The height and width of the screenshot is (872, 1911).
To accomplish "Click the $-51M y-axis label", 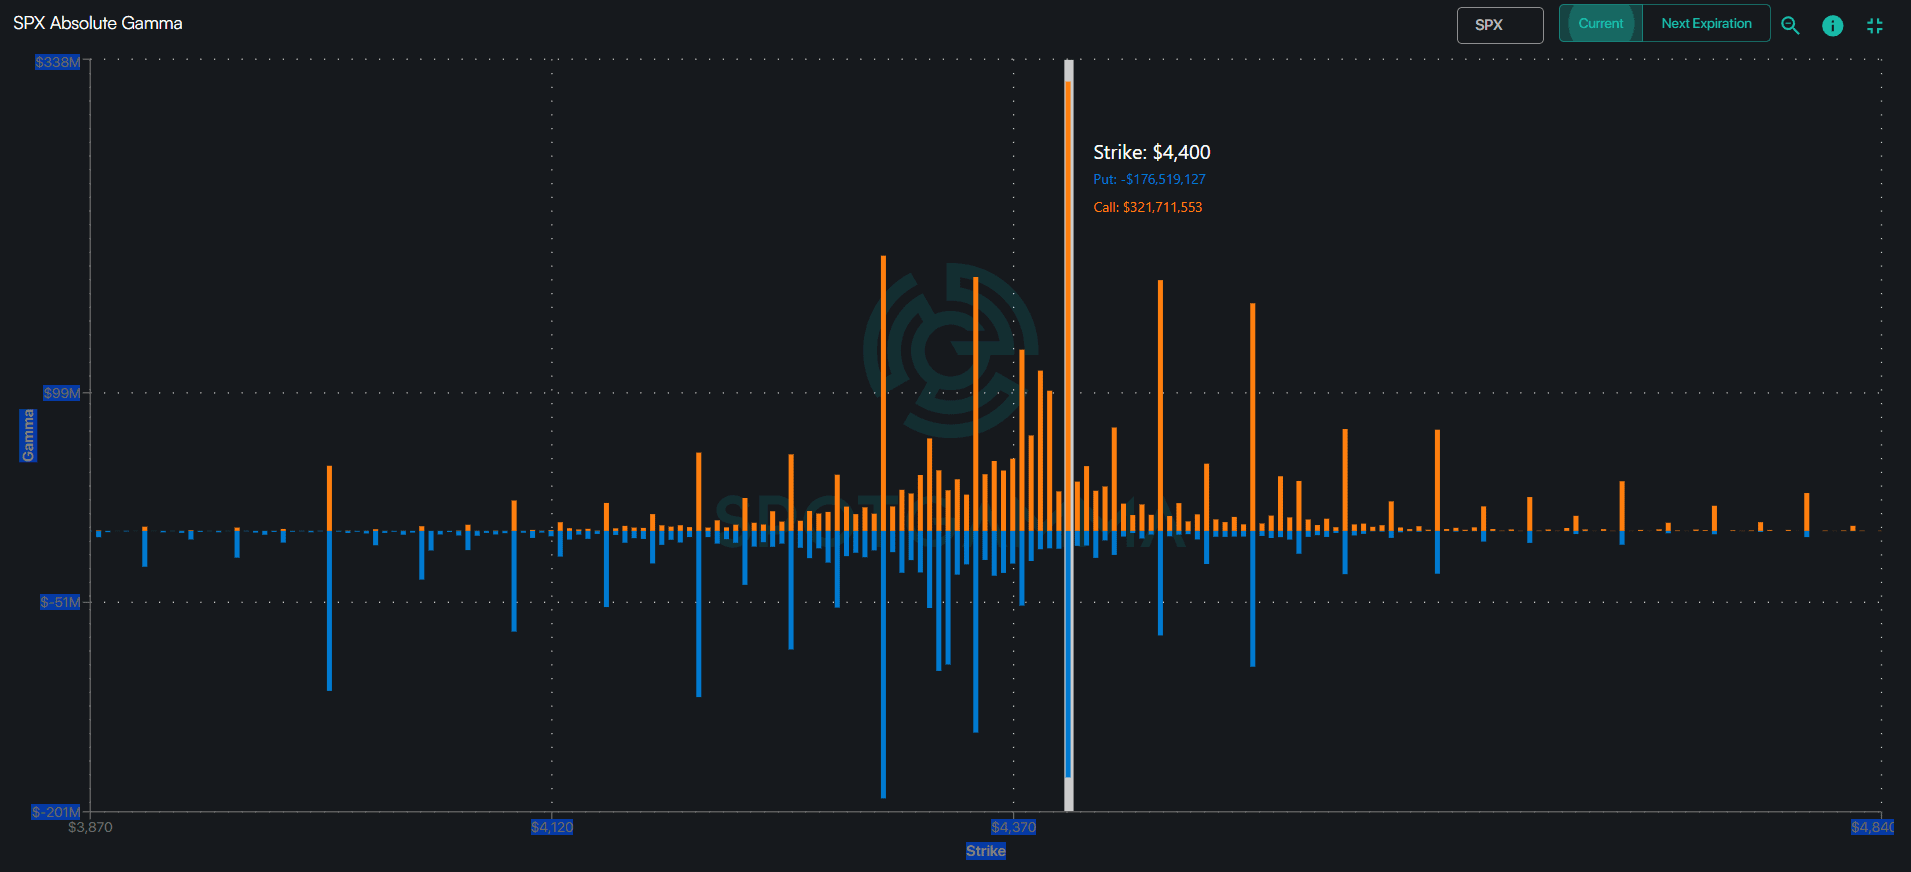I will point(60,602).
